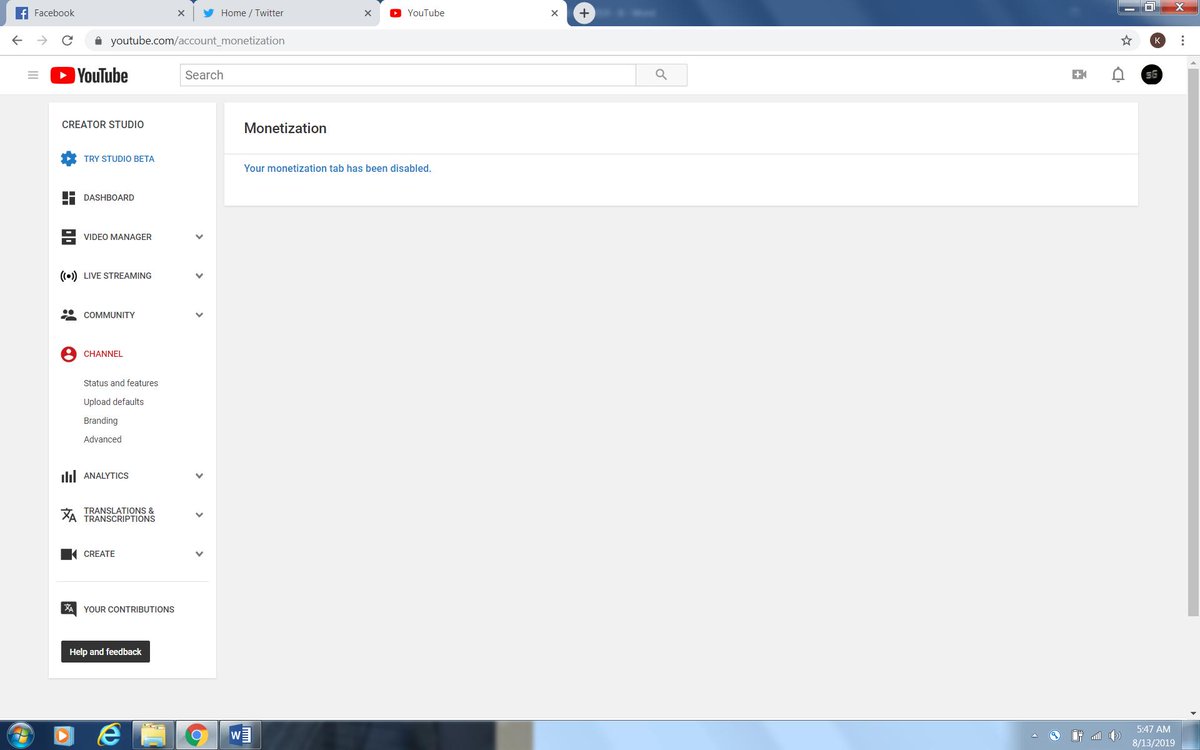The height and width of the screenshot is (750, 1200).
Task: Expand the Live Streaming section
Action: click(x=199, y=276)
